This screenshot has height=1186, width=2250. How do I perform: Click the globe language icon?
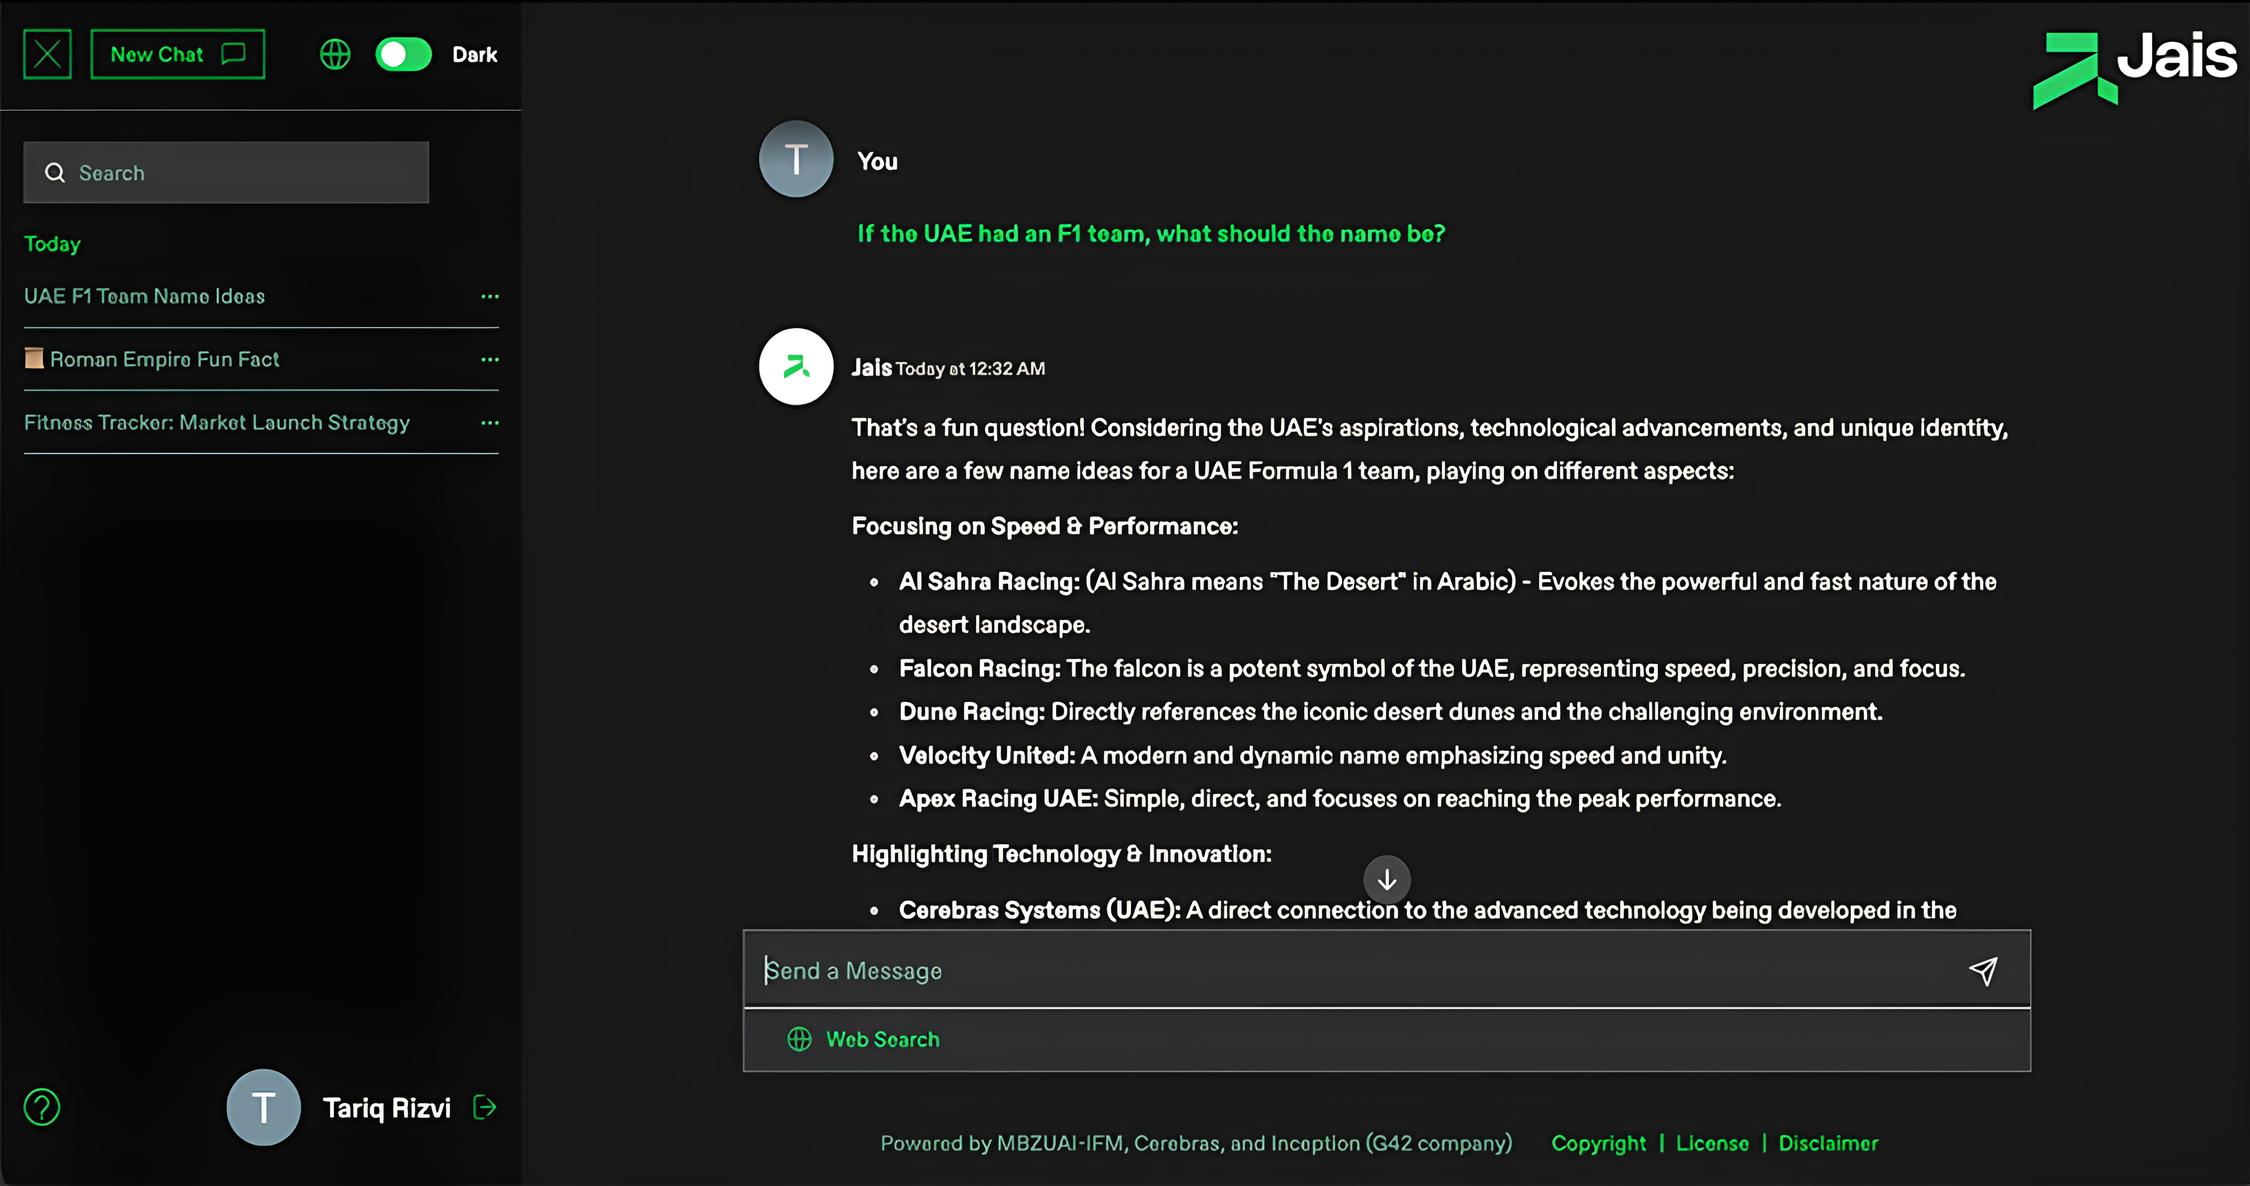[x=335, y=54]
